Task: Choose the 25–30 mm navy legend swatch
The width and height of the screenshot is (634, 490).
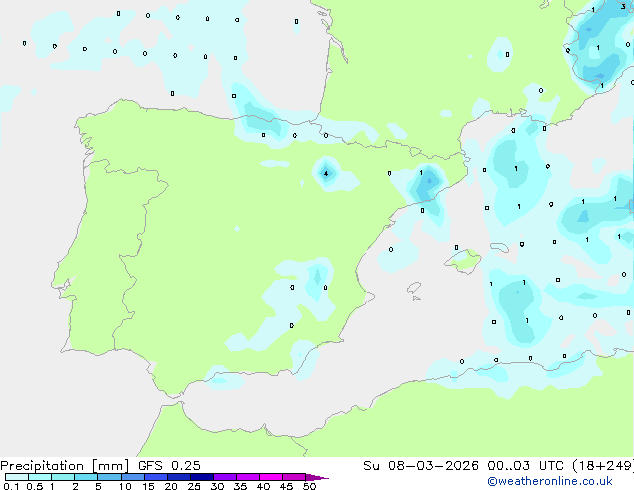Action: tap(202, 477)
